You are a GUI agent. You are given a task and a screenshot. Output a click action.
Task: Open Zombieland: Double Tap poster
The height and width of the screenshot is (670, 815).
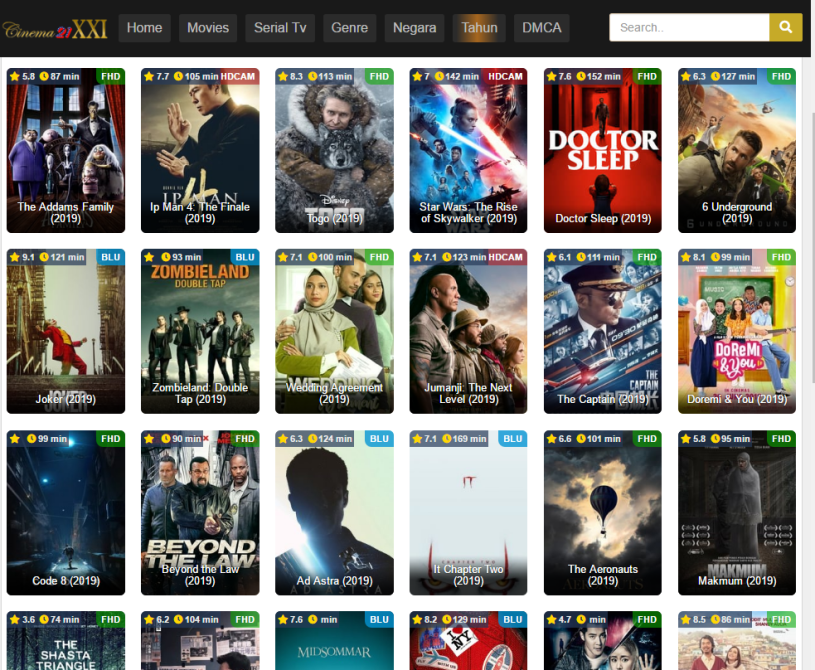click(200, 331)
